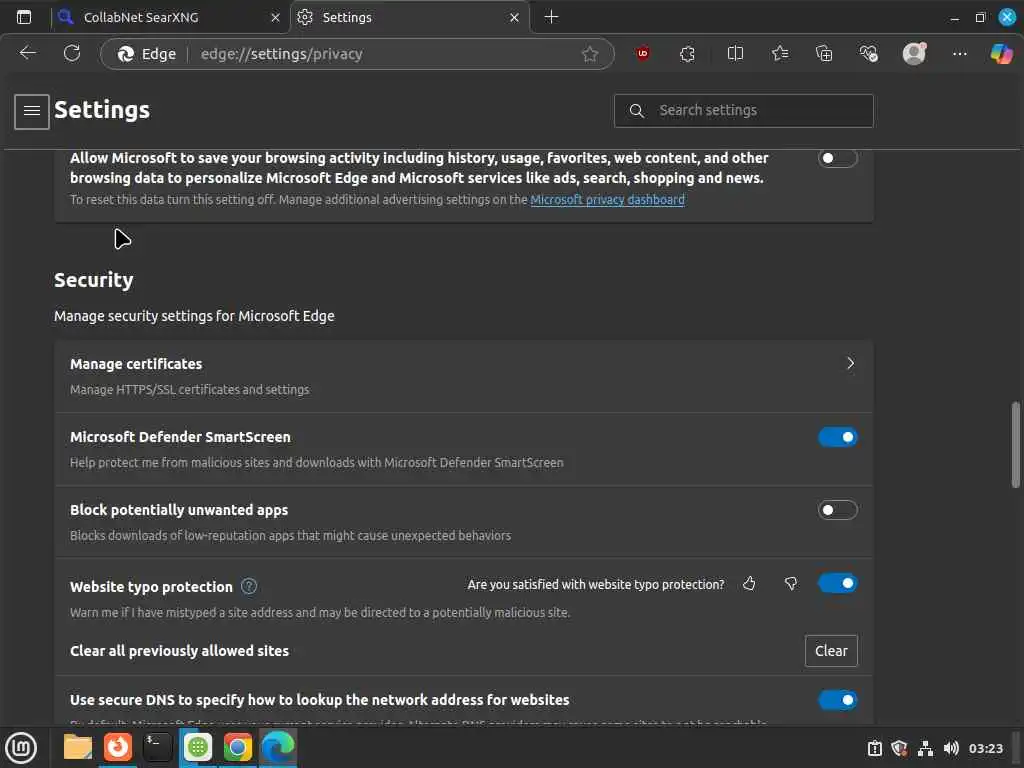Image resolution: width=1024 pixels, height=768 pixels.
Task: Open the clock showing 03:23
Action: click(985, 748)
